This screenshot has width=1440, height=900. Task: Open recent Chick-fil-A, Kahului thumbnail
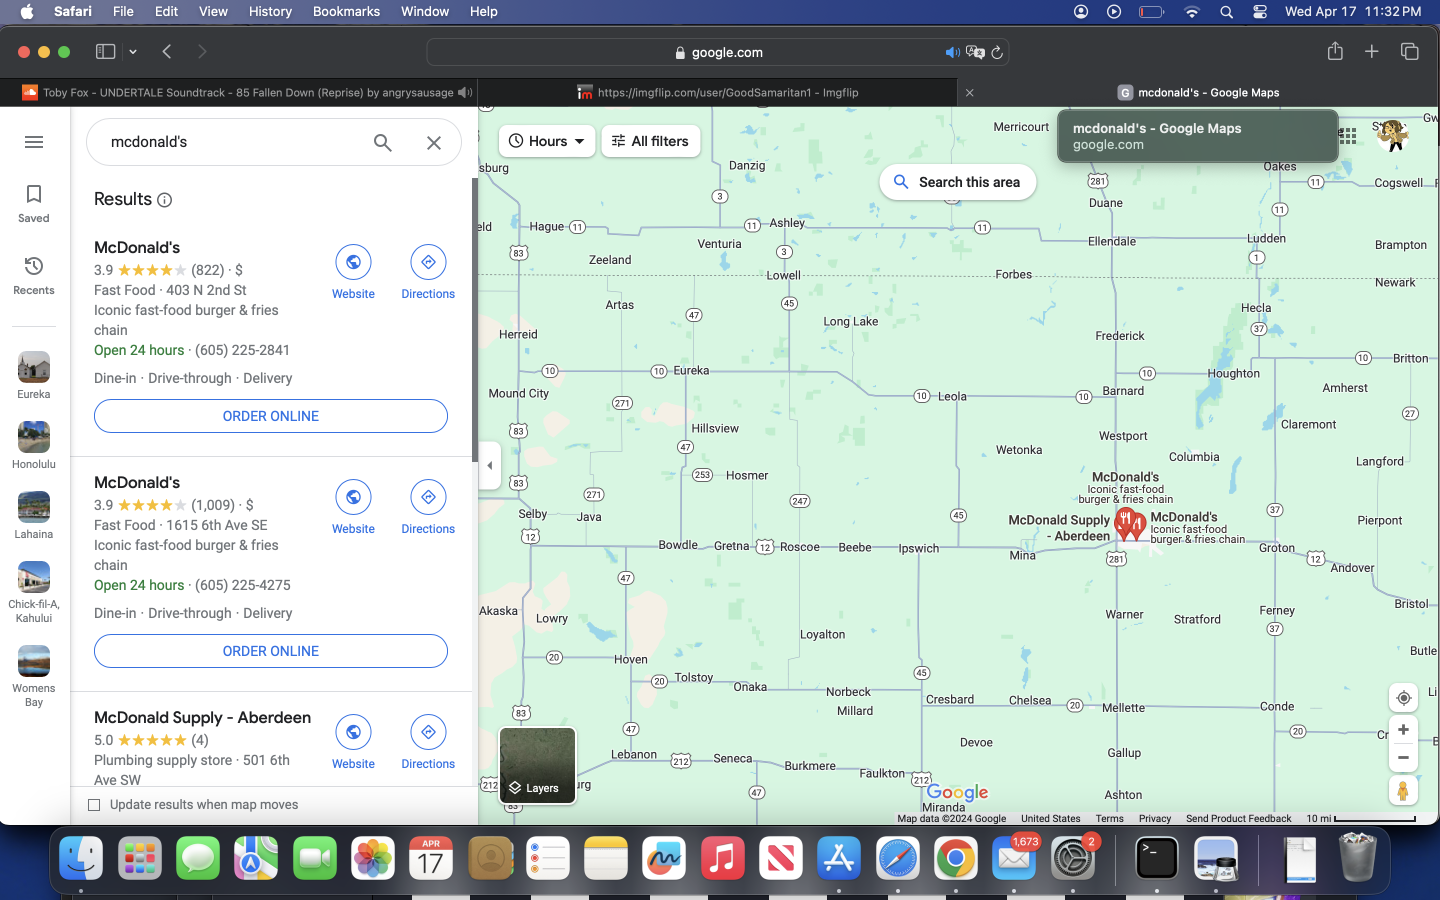click(34, 593)
